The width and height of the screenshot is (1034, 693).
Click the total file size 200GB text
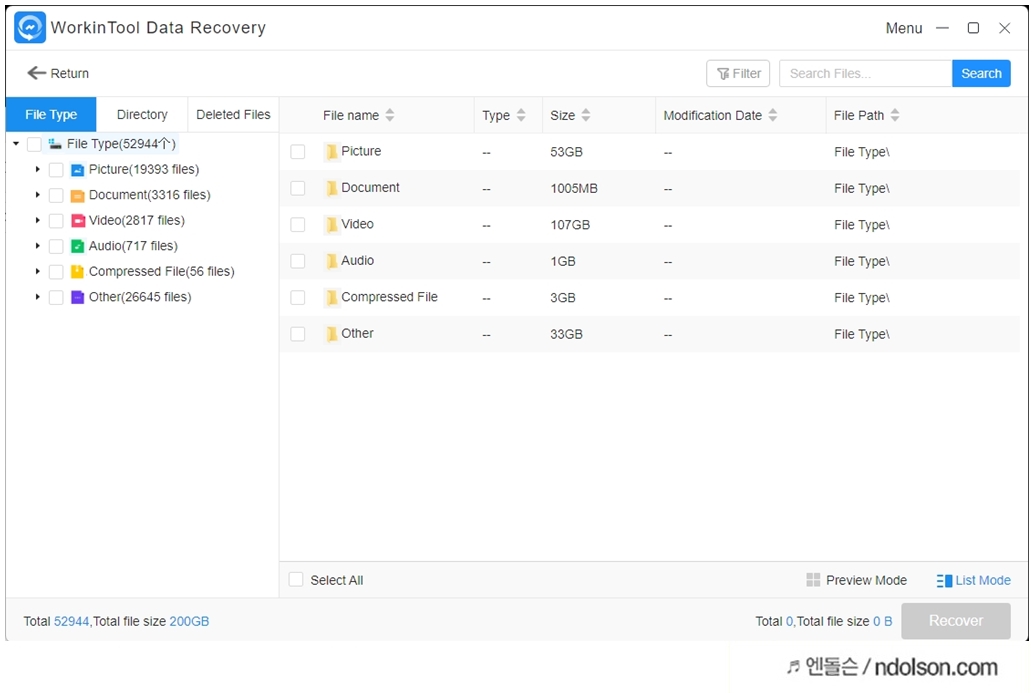189,621
